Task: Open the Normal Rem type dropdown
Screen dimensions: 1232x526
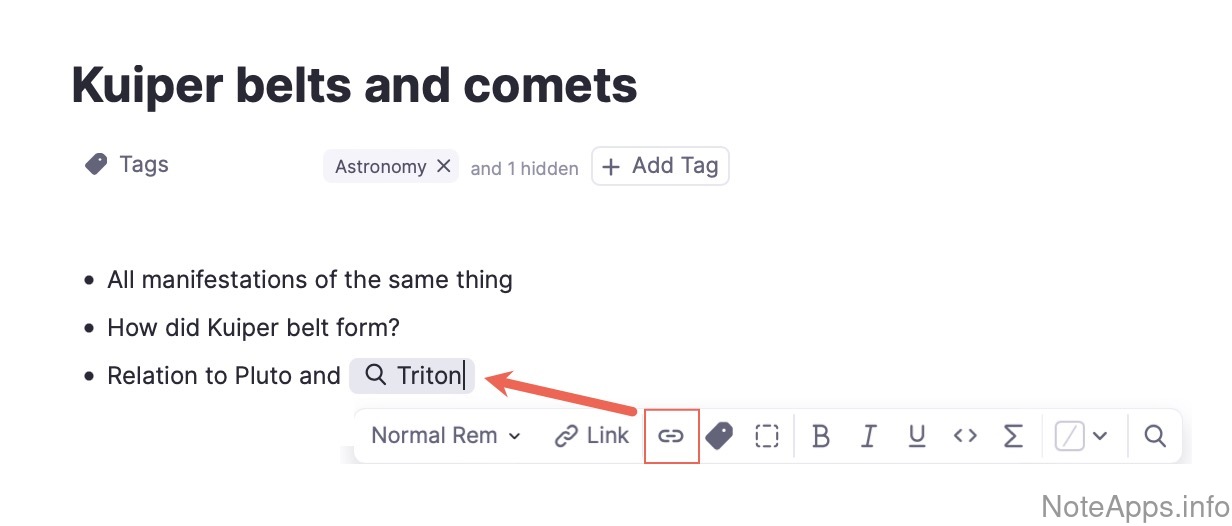Action: [x=446, y=436]
